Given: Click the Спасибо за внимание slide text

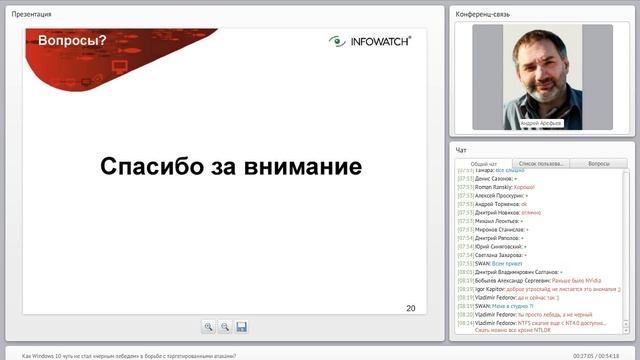Looking at the screenshot, I should tap(231, 167).
